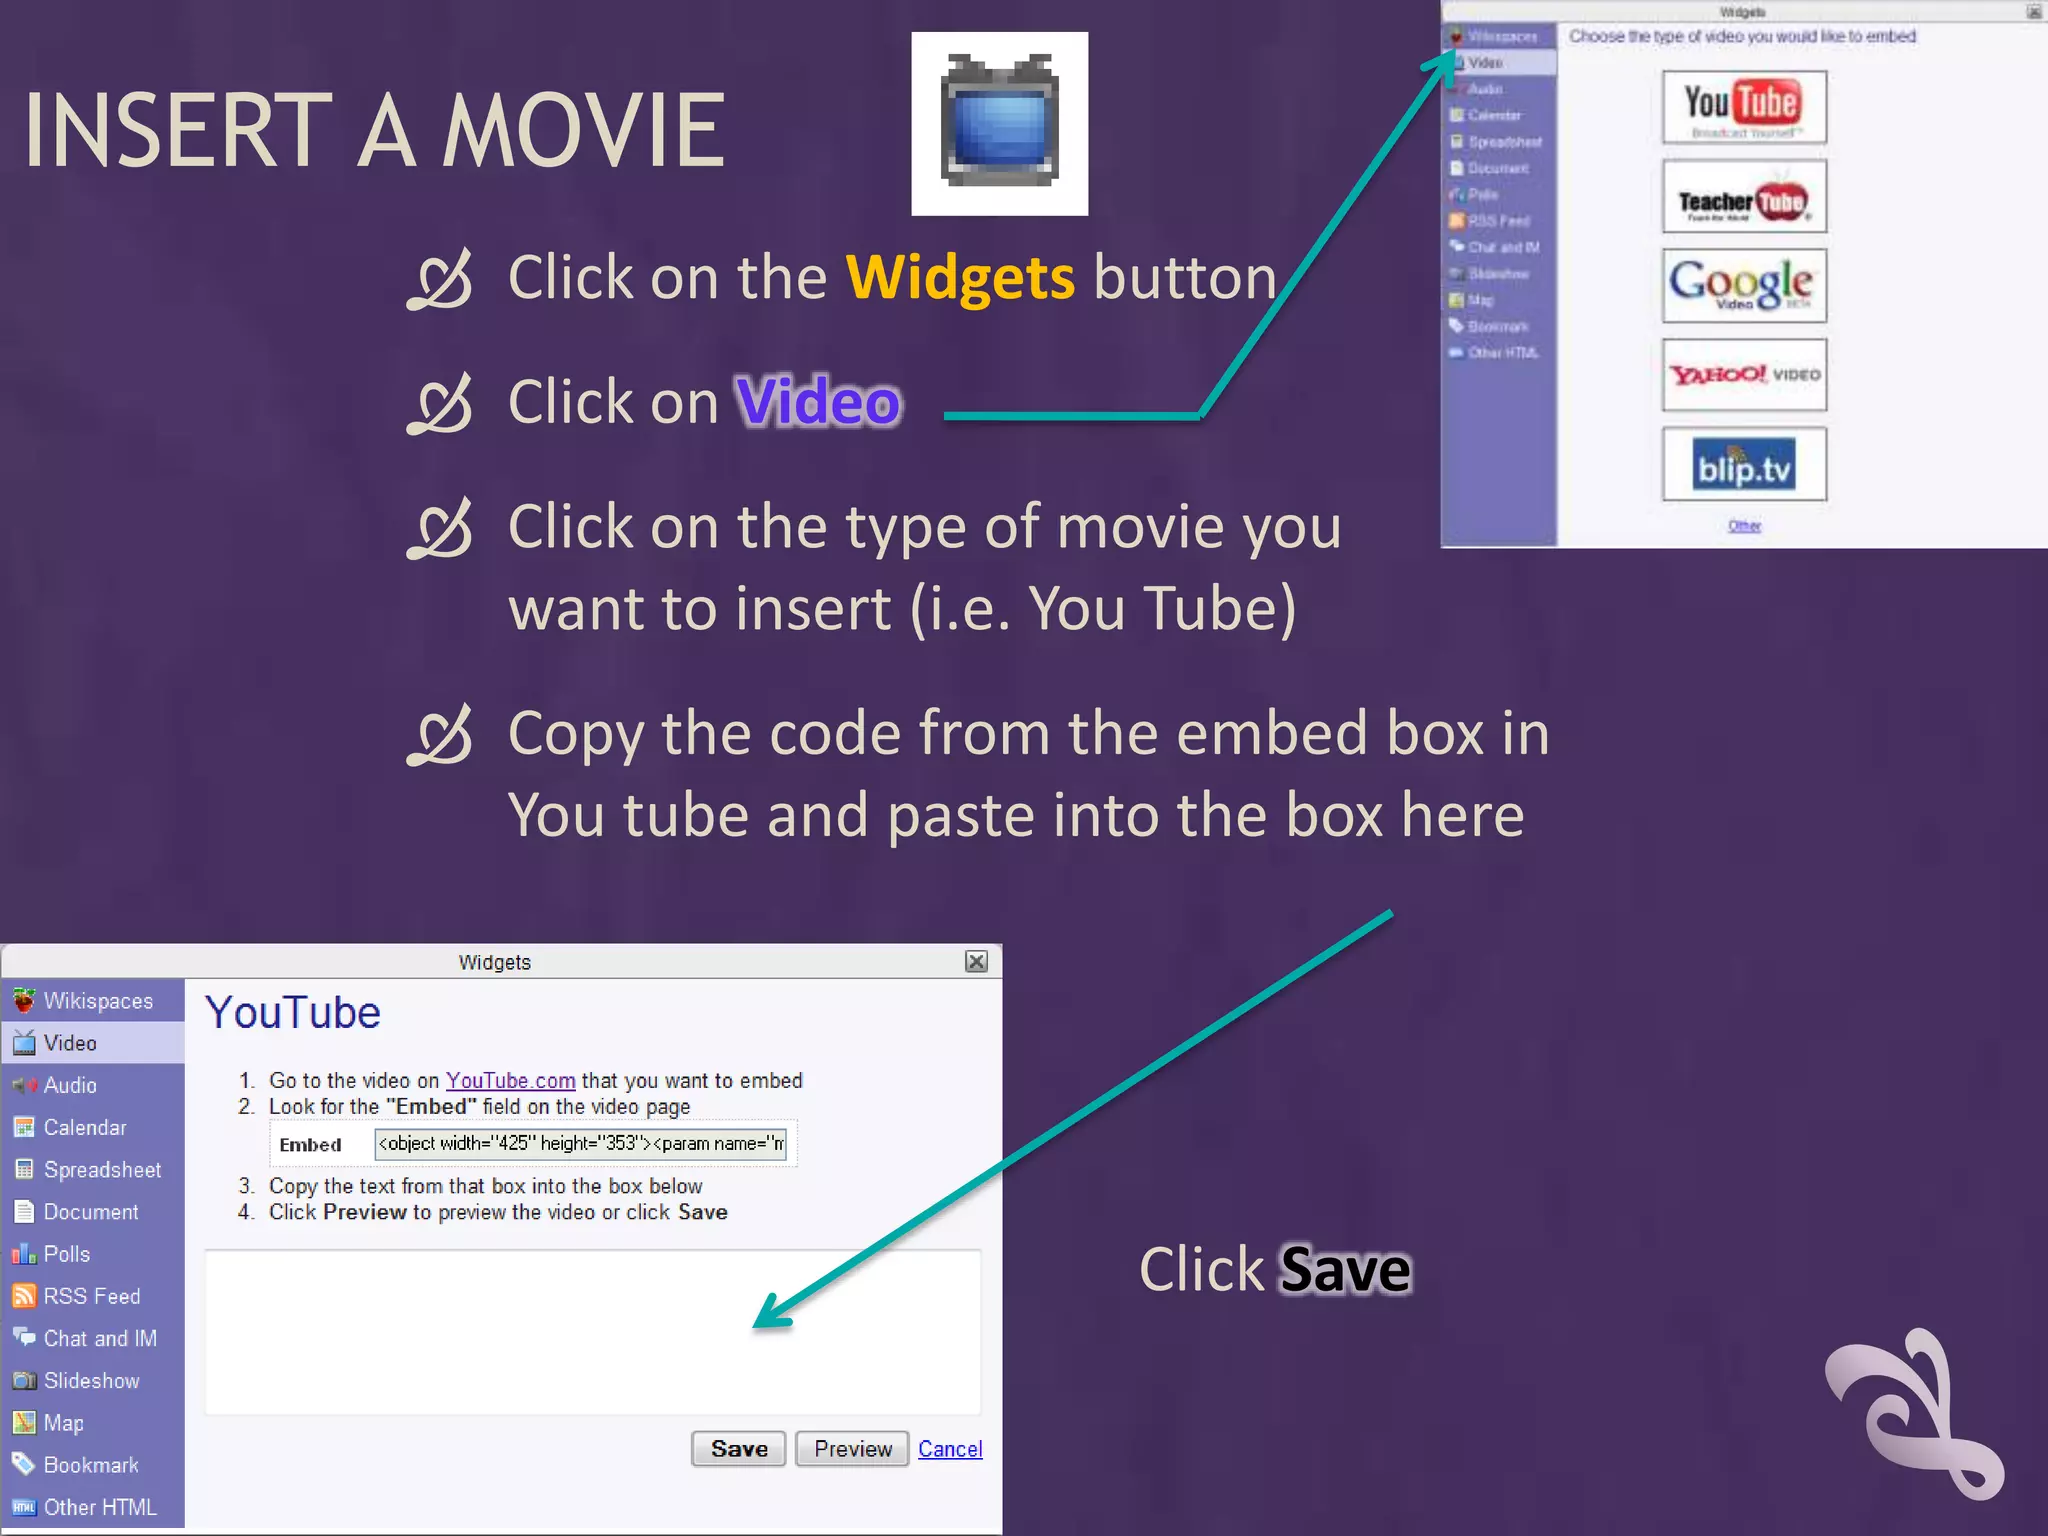Click the YouTube heading in the dialog
The height and width of the screenshot is (1536, 2048).
pyautogui.click(x=293, y=1013)
